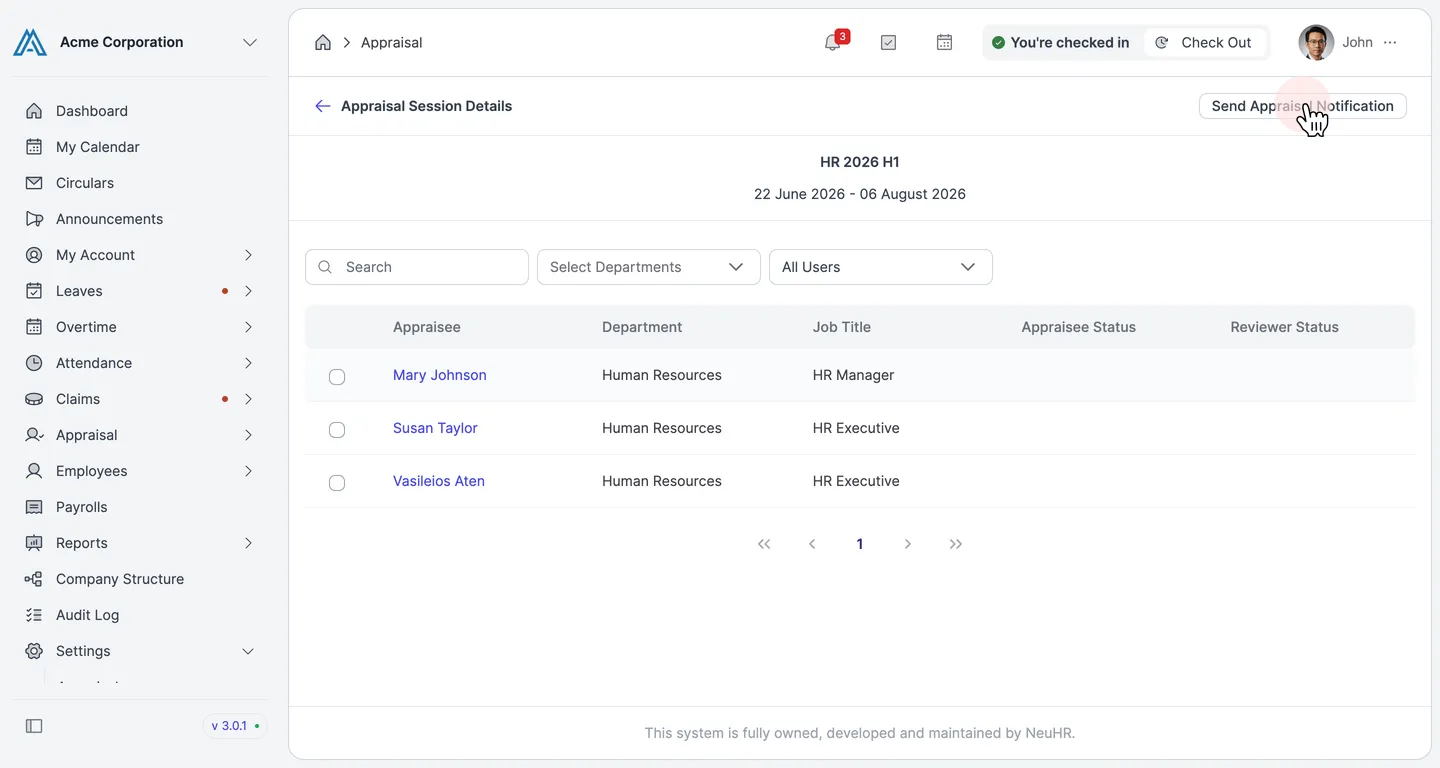Screen dimensions: 1440x768
Task: Click the Claims coin icon
Action: 34,399
